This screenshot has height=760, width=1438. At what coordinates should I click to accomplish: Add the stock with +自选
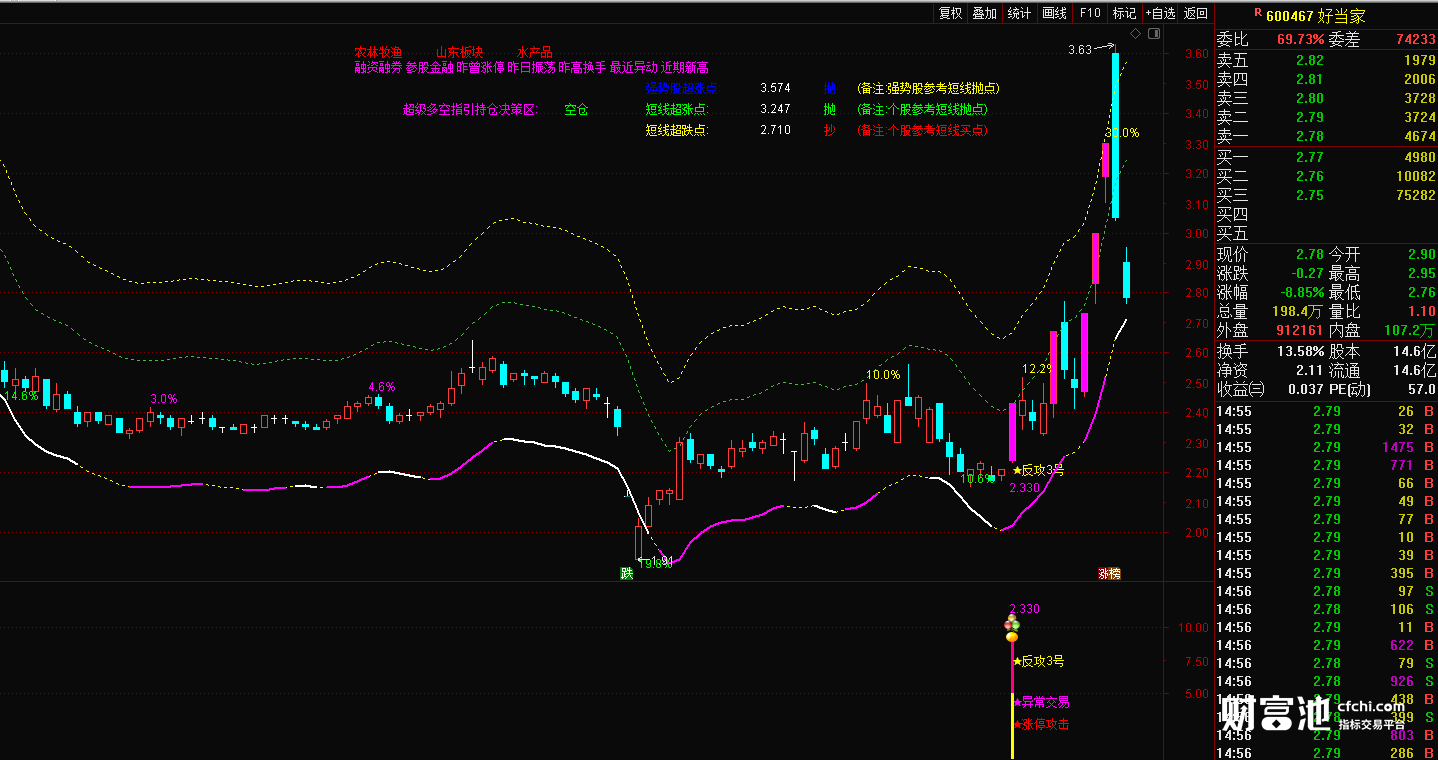tap(1160, 13)
